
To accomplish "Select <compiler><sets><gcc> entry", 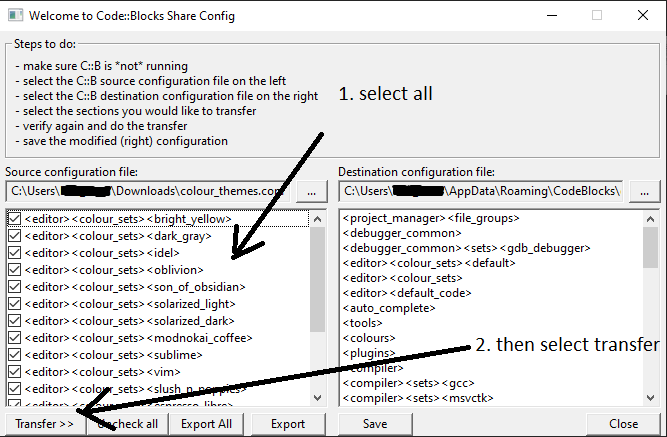I will [408, 383].
